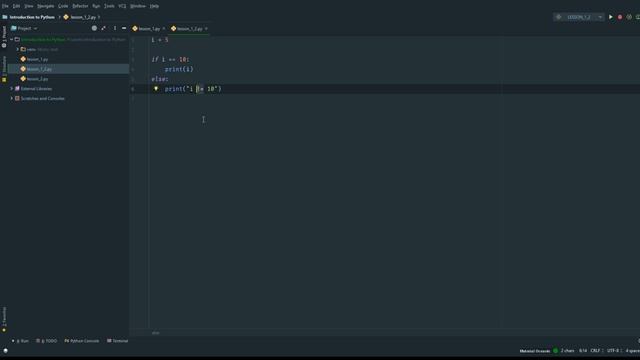The height and width of the screenshot is (360, 640).
Task: Click the Run with Coverage icon
Action: [x=629, y=17]
